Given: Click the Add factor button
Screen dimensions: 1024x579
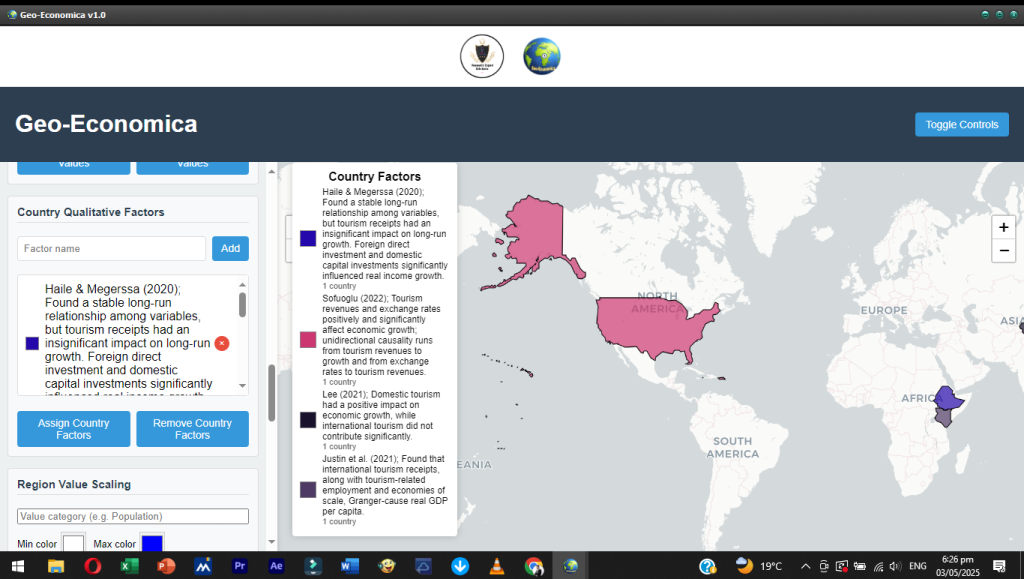Looking at the screenshot, I should 230,248.
